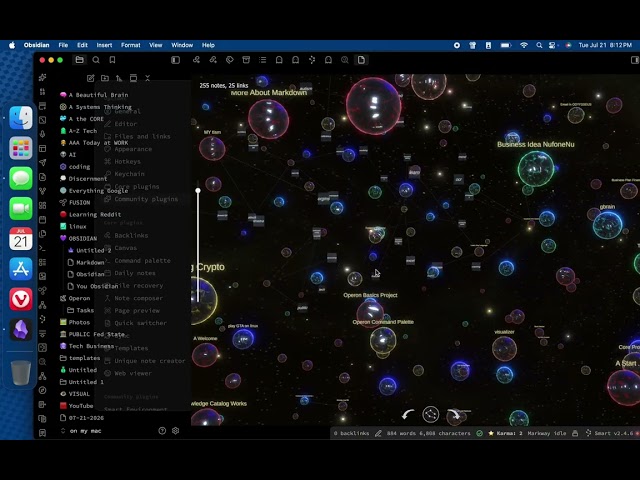Click the compass ribbon icon
640x480 pixels.
[42, 390]
